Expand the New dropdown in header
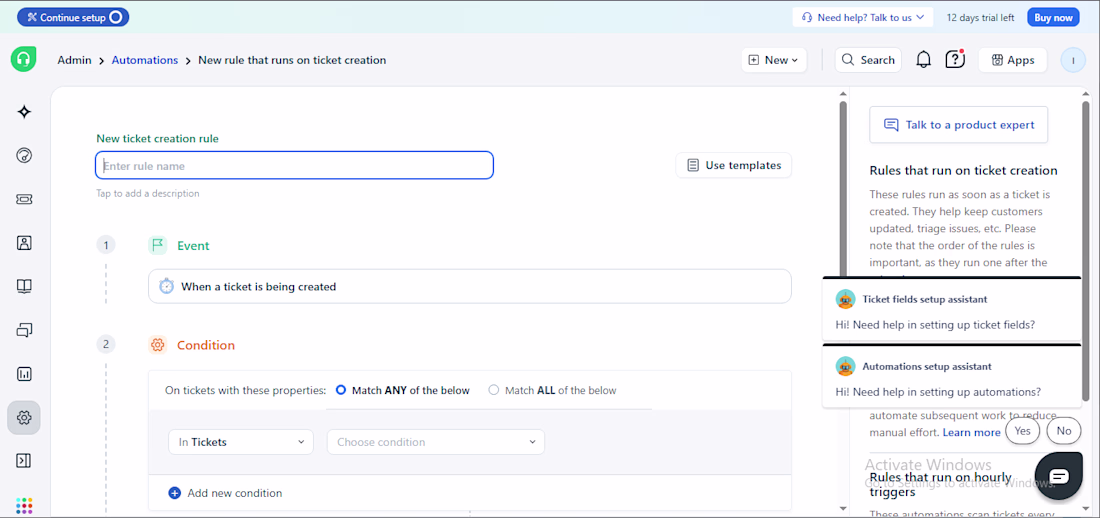This screenshot has width=1100, height=518. pos(774,60)
